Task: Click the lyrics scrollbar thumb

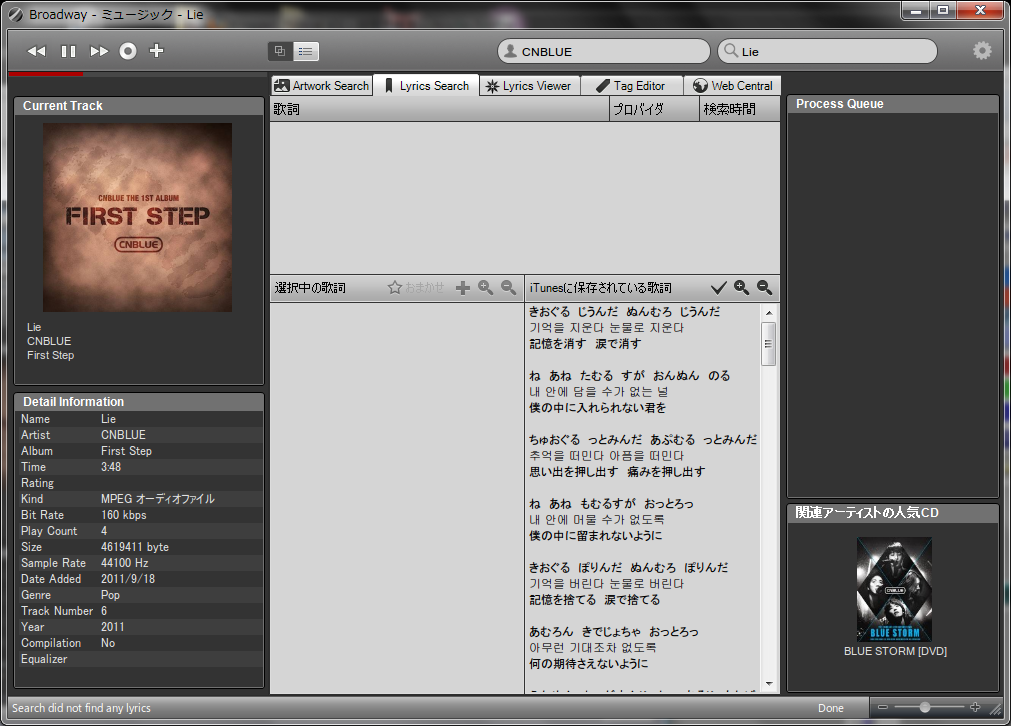Action: click(769, 344)
